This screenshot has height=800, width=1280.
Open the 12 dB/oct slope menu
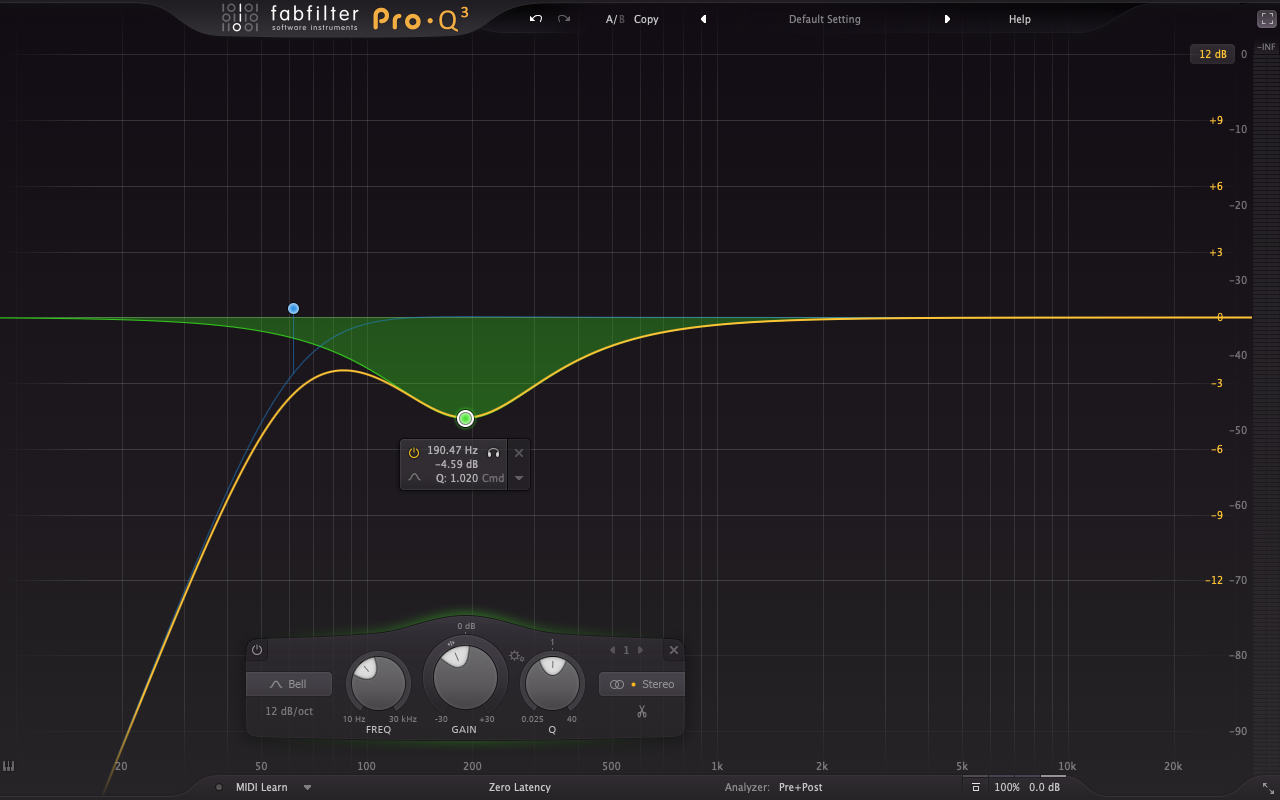[x=289, y=711]
